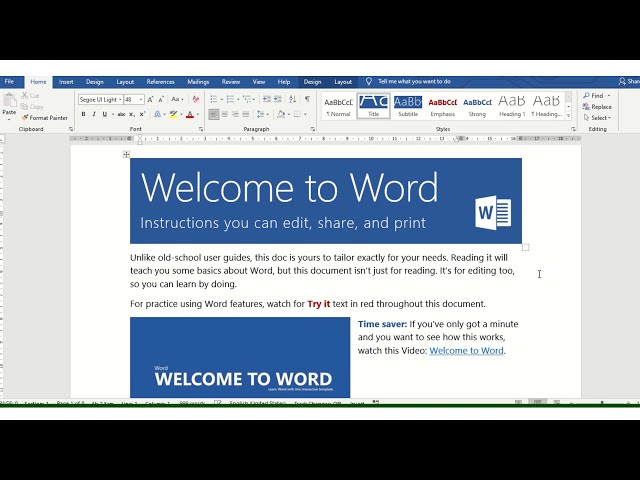This screenshot has height=480, width=640.
Task: Click the Share person icon
Action: (622, 82)
